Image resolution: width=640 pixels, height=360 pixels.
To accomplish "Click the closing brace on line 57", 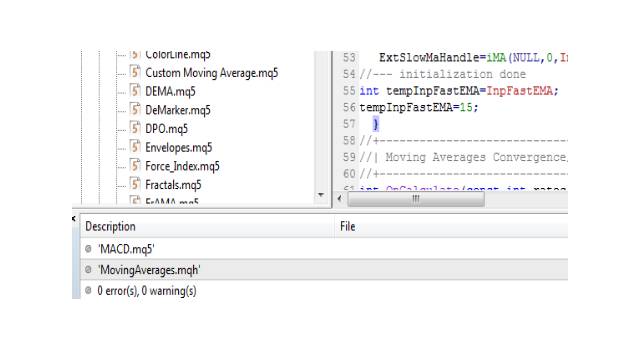I will 376,124.
